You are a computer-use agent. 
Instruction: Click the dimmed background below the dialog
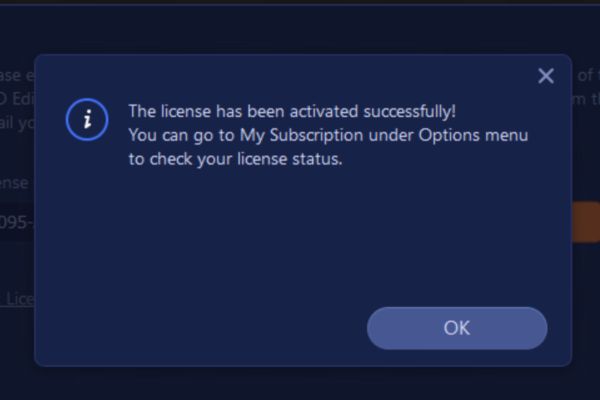[x=300, y=384]
